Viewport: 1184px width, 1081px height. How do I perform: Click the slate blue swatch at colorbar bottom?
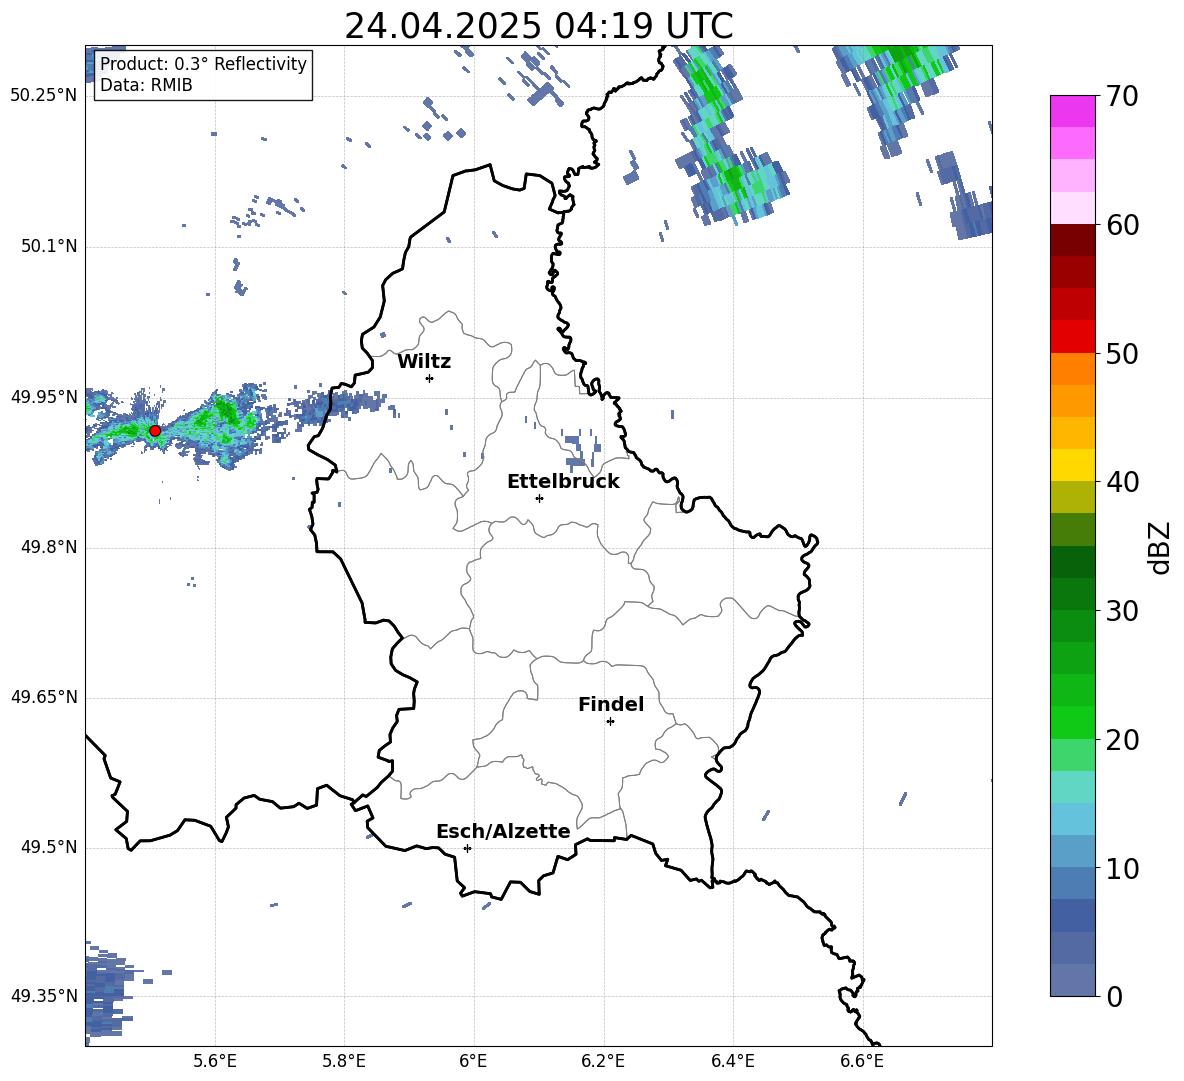click(x=1072, y=980)
